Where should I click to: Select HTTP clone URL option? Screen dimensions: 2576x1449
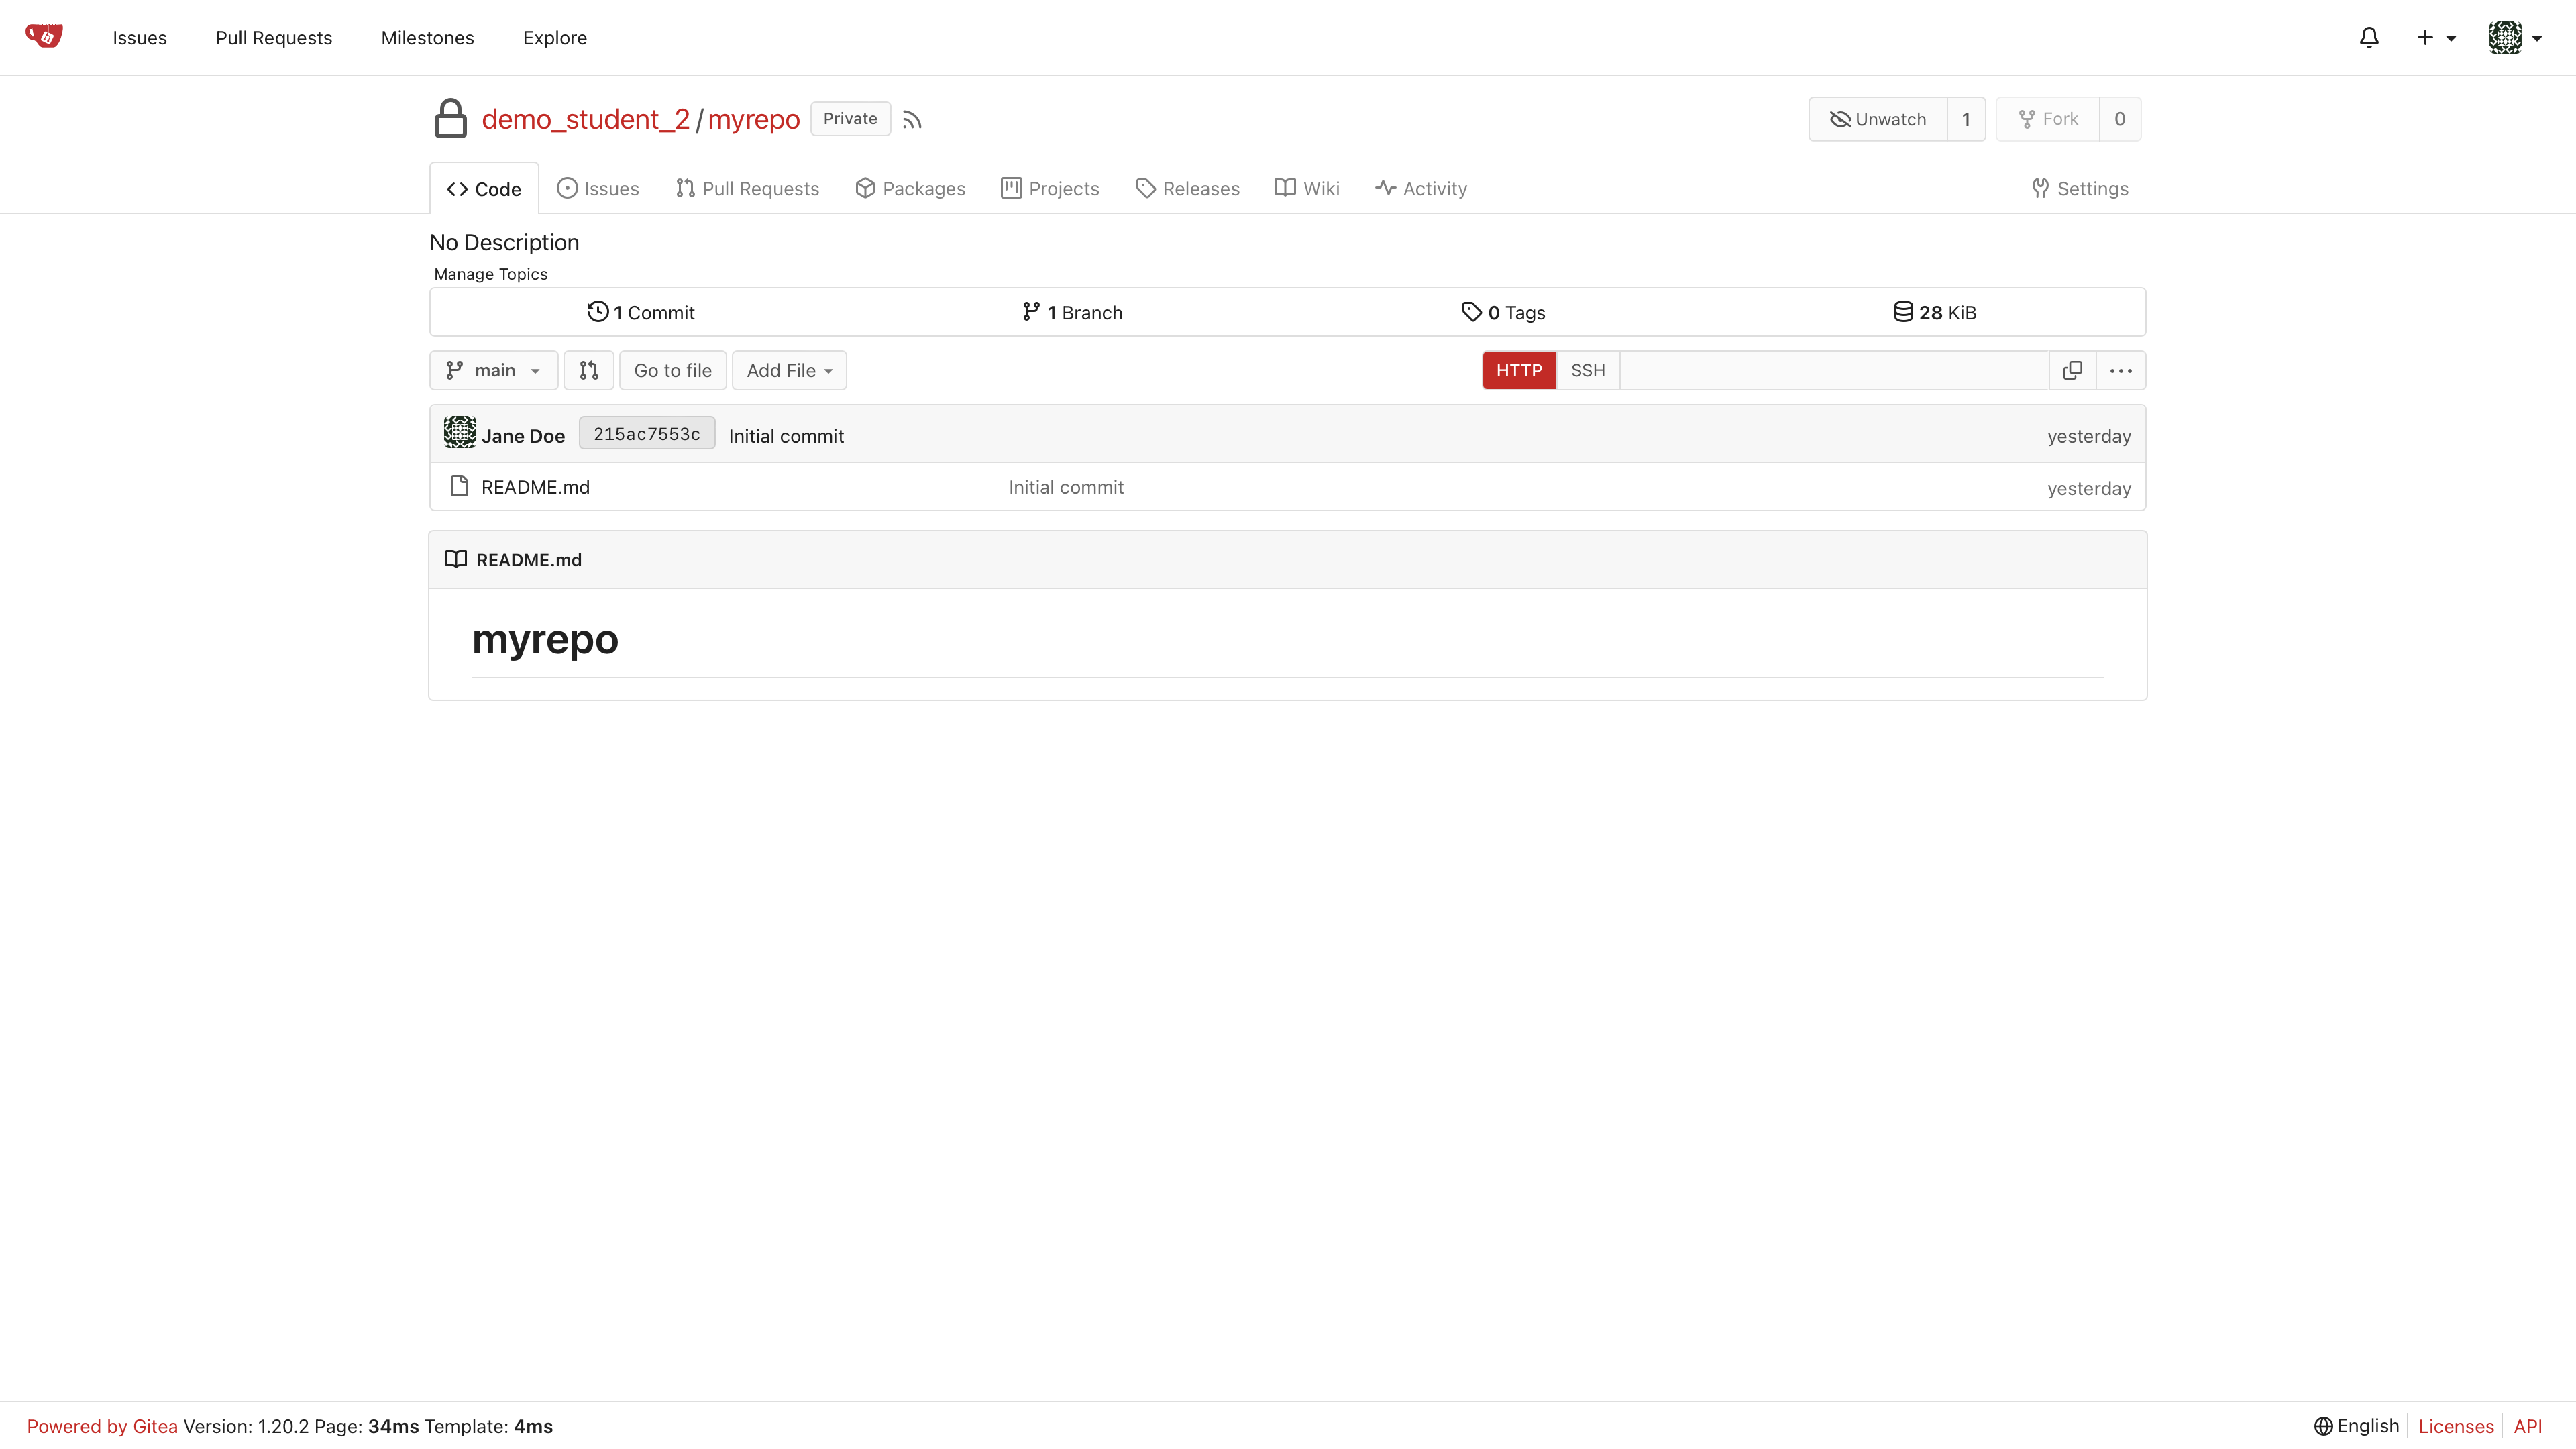click(1518, 370)
